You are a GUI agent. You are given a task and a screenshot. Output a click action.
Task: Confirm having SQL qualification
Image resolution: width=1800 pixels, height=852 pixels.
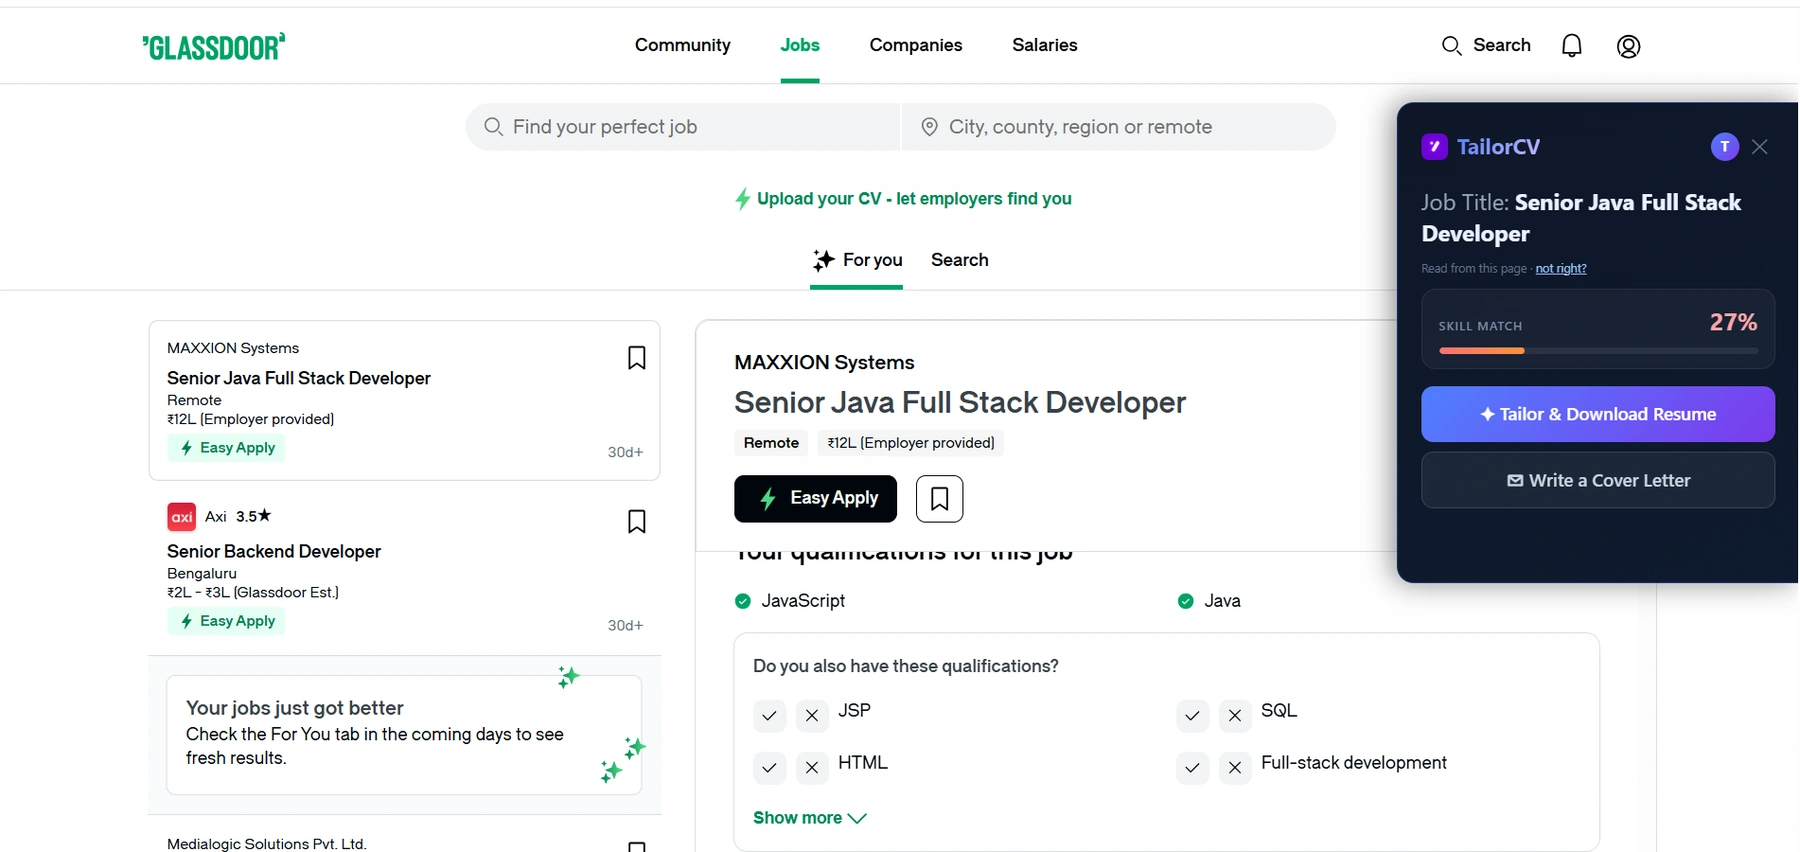pyautogui.click(x=1192, y=715)
